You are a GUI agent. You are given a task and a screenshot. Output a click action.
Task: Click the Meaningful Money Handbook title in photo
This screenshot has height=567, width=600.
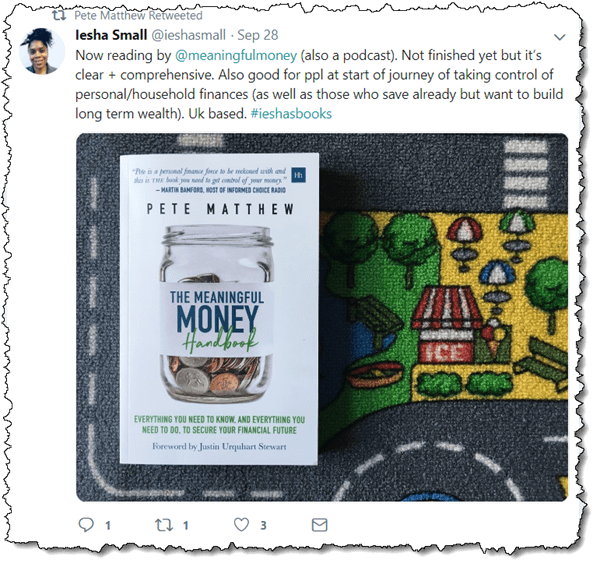(x=217, y=322)
